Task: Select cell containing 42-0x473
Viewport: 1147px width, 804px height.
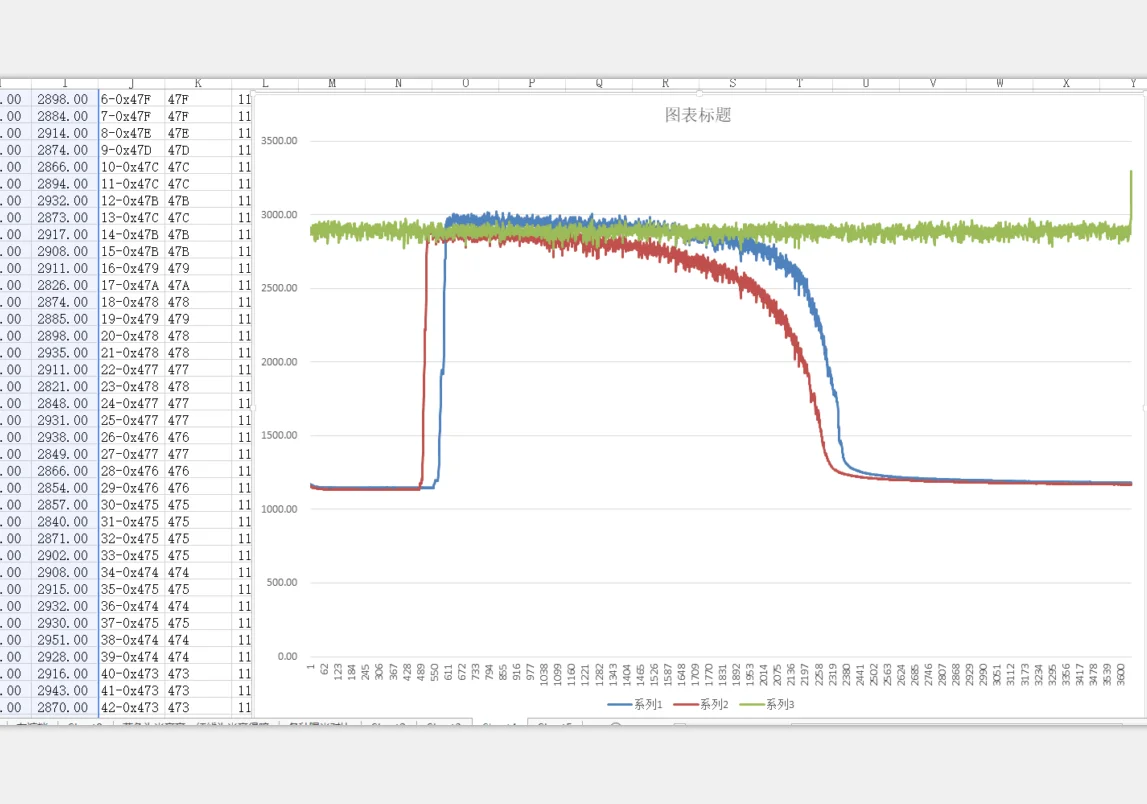Action: (132, 707)
